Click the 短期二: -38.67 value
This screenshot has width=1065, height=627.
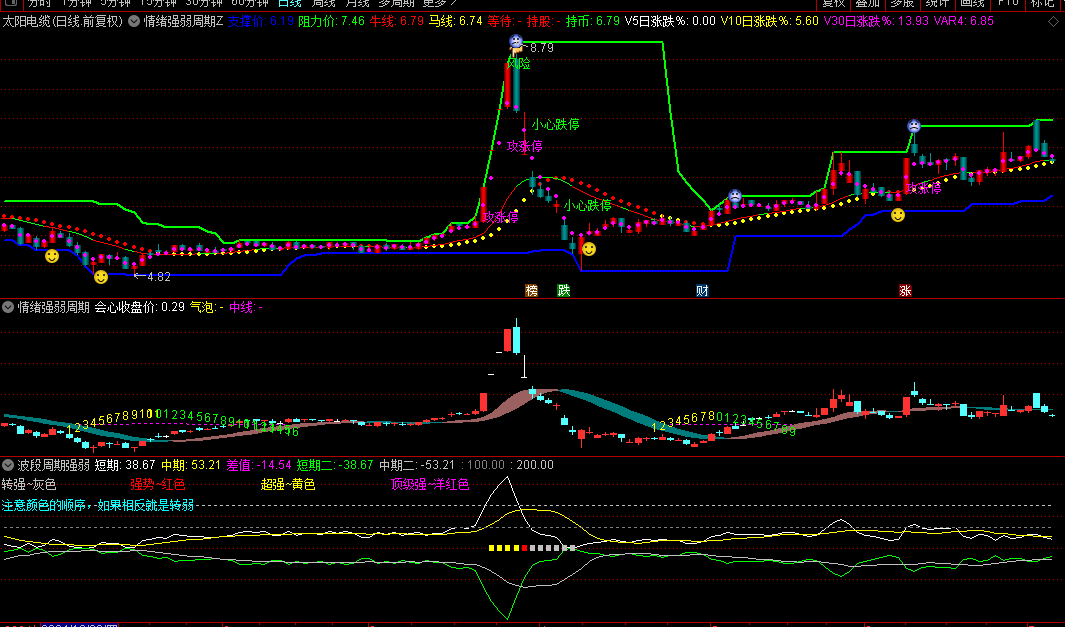point(336,465)
